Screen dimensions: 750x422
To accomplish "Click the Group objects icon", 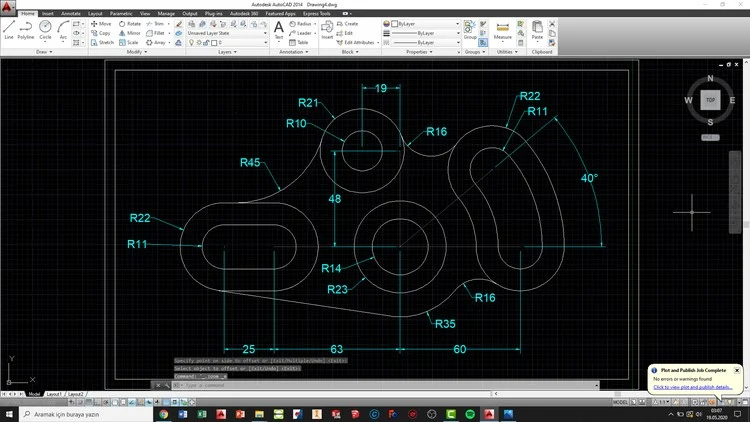I will point(469,28).
